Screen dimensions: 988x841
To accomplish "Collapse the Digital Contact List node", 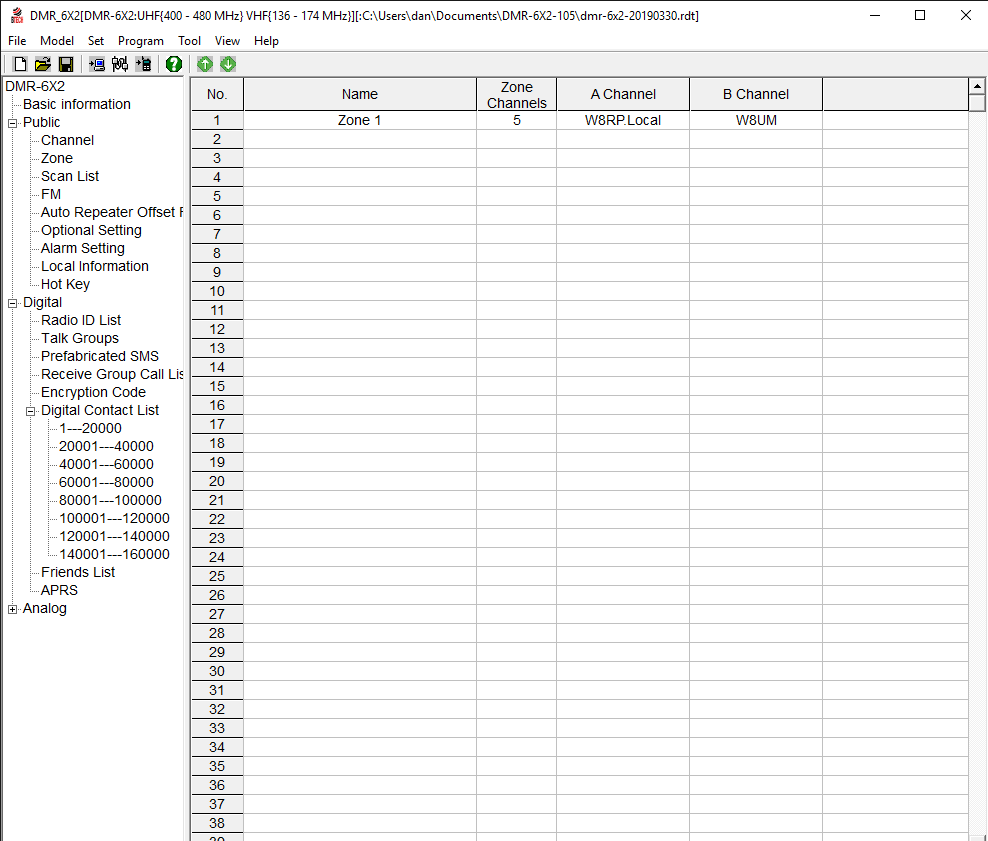I will 31,411.
